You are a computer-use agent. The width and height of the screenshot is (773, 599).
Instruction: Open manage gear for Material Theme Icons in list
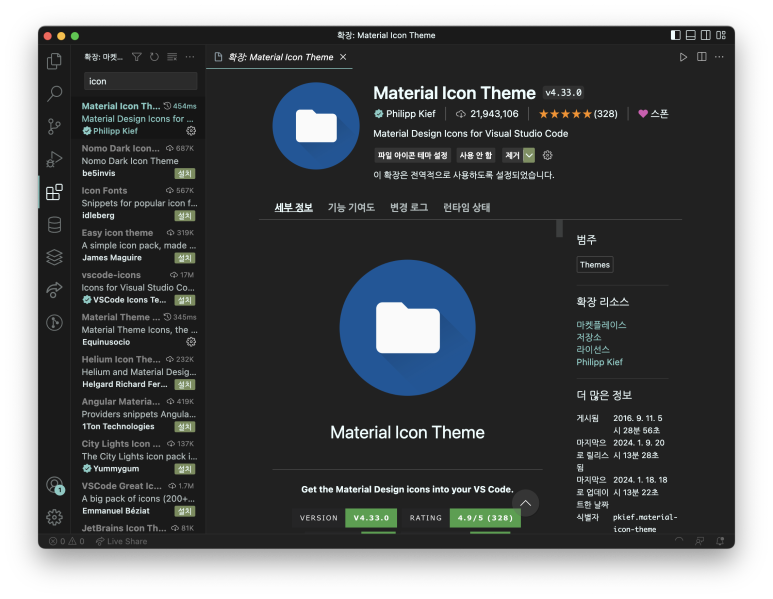coord(191,342)
